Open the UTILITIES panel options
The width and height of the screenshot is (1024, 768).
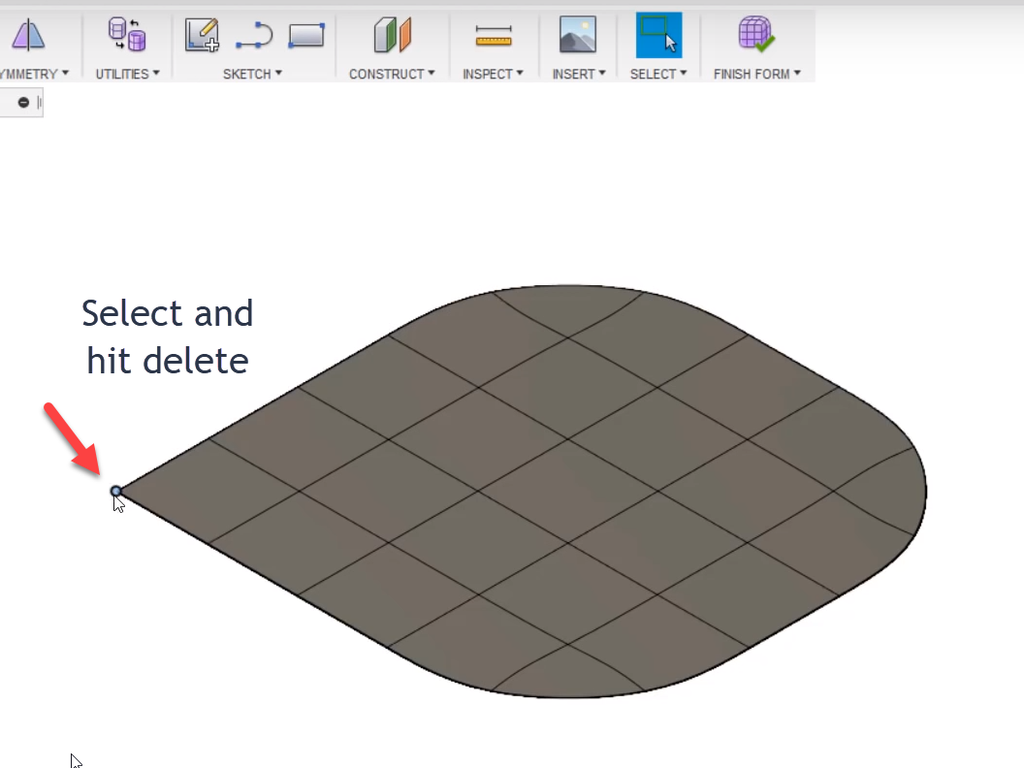(x=127, y=73)
